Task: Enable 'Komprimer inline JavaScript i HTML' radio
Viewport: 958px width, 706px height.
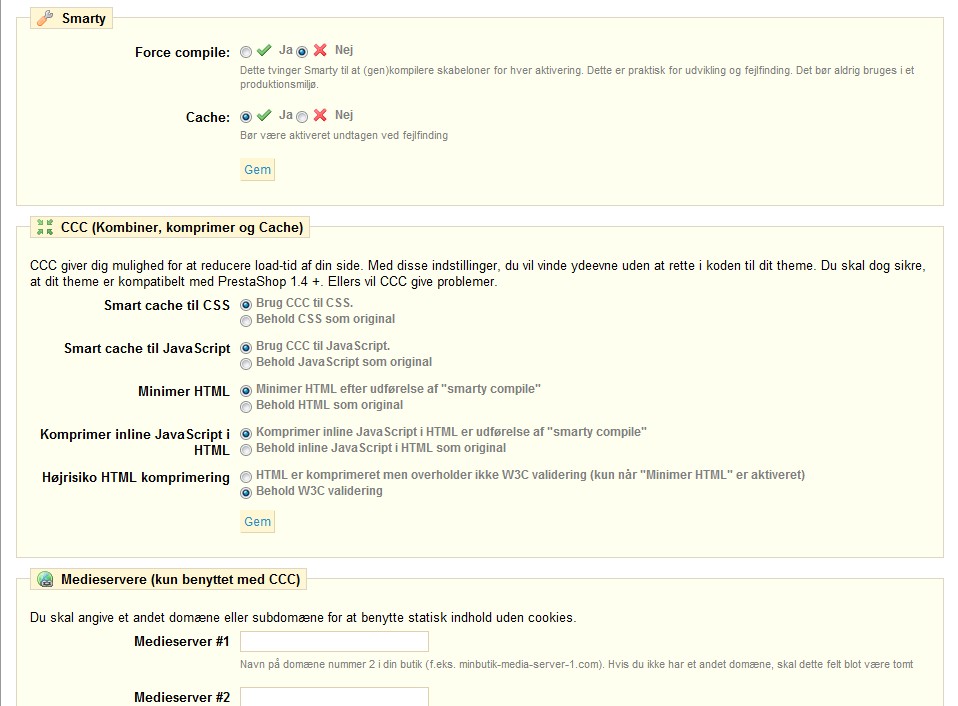Action: coord(246,434)
